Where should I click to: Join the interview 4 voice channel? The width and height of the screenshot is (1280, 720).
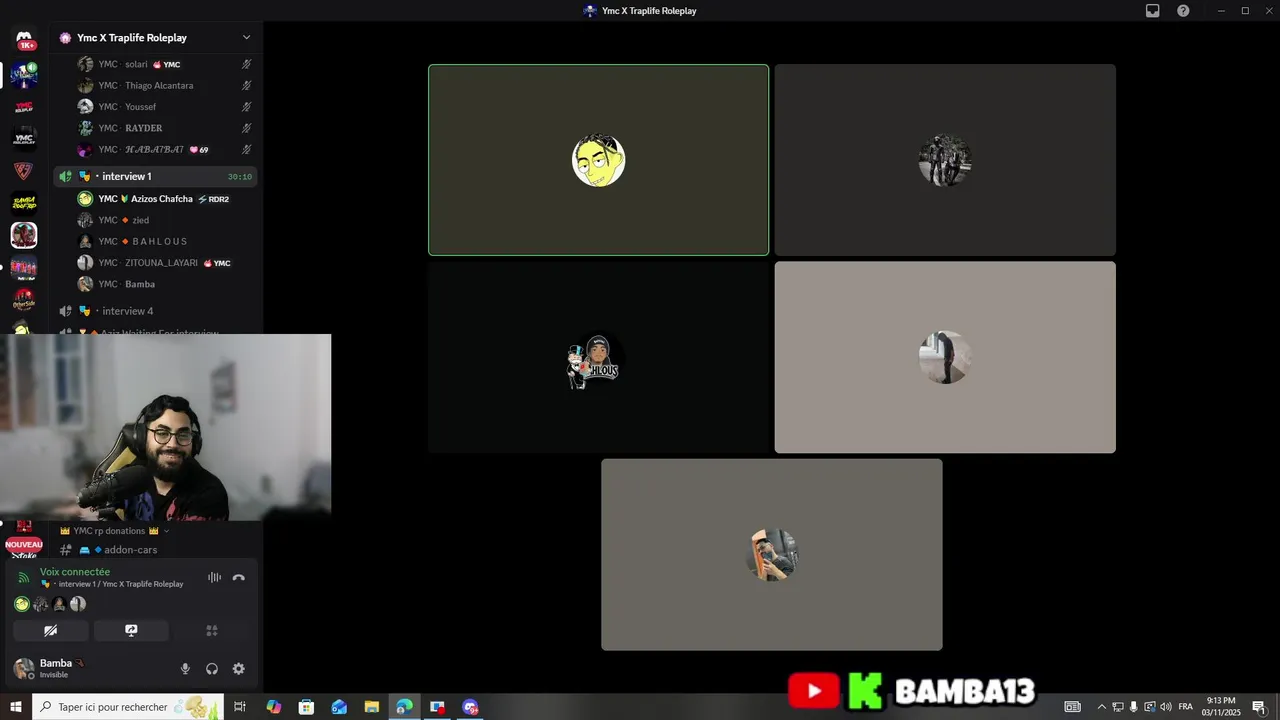tap(155, 311)
